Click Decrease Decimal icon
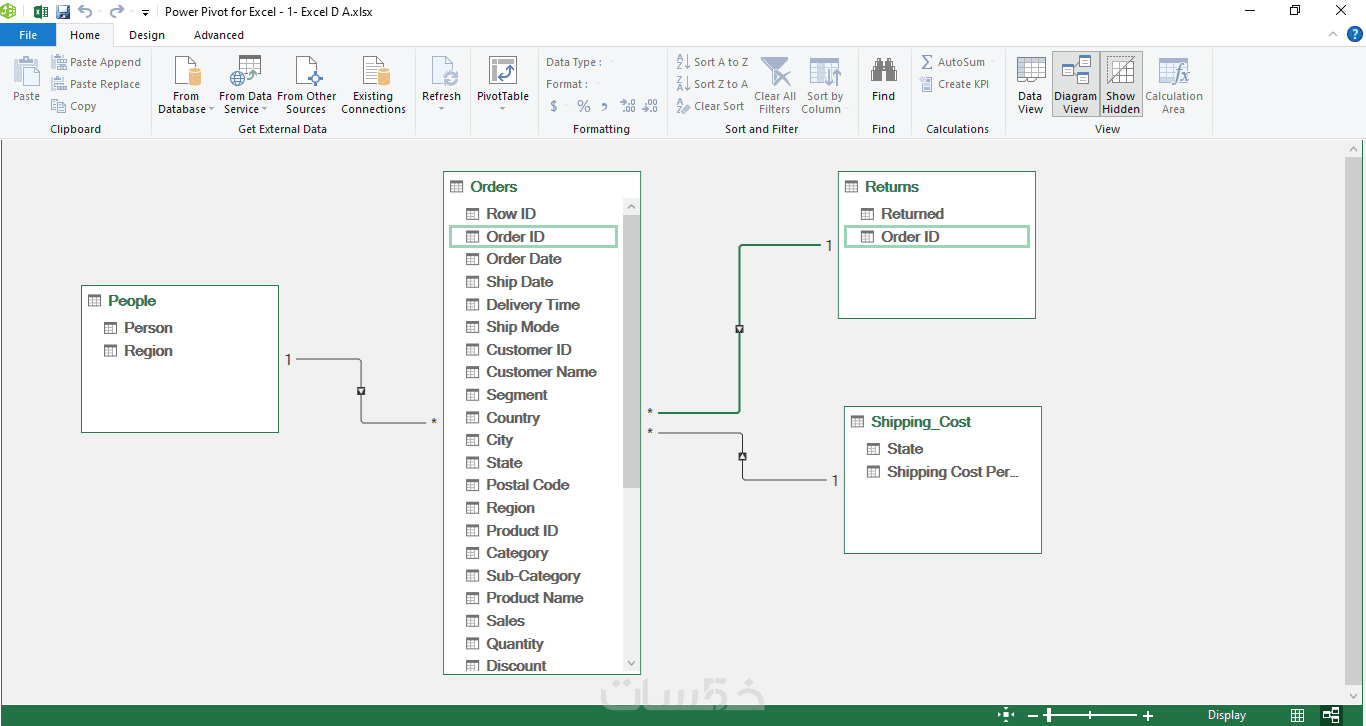 [650, 106]
